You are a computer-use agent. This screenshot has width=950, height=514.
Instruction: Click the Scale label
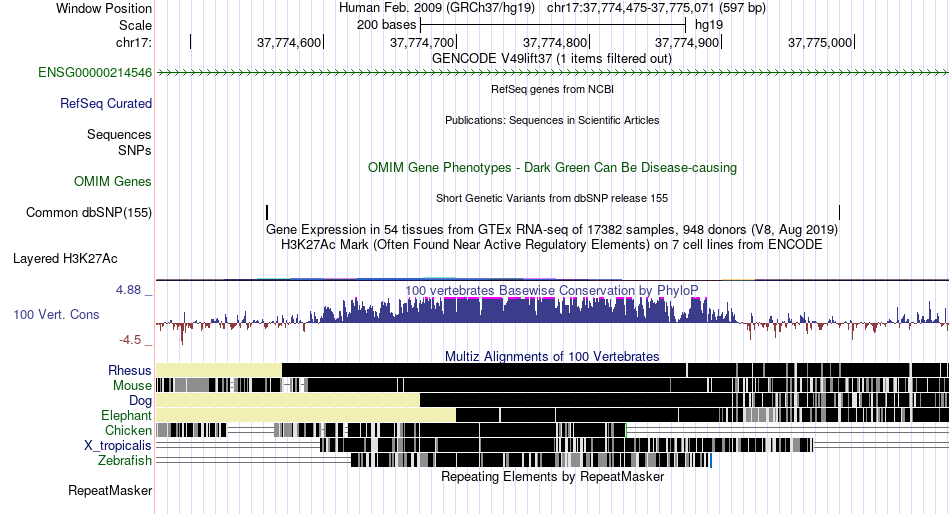pos(135,25)
